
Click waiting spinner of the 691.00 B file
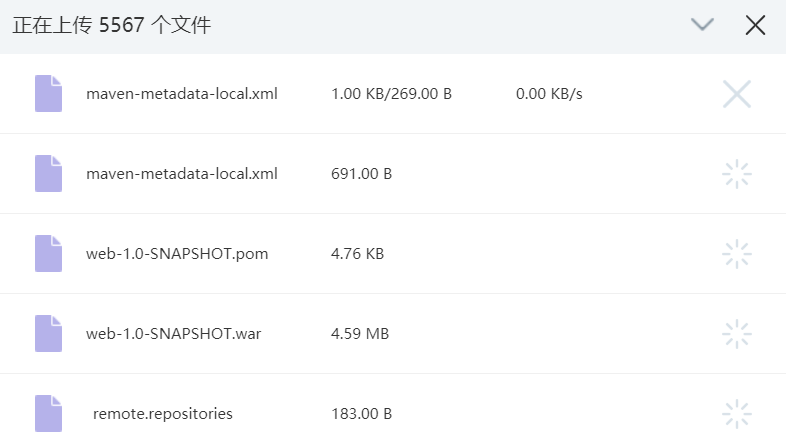[737, 174]
